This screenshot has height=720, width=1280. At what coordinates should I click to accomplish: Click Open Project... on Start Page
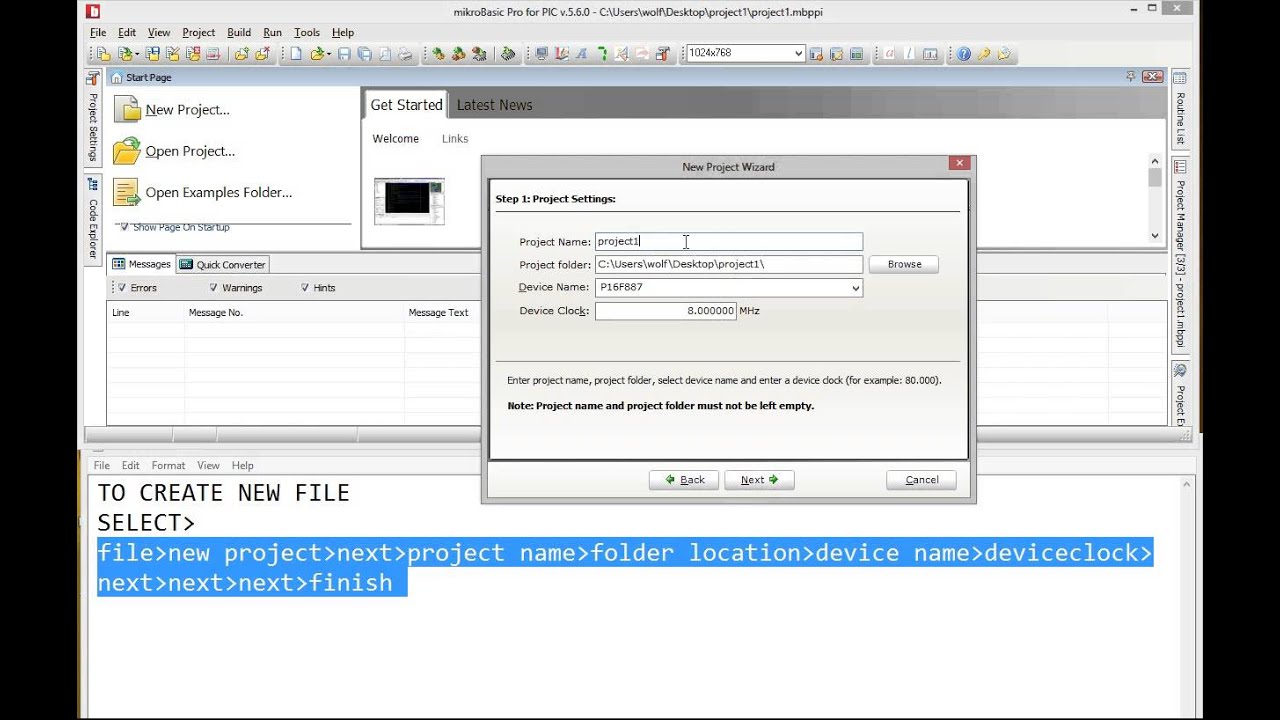point(190,151)
